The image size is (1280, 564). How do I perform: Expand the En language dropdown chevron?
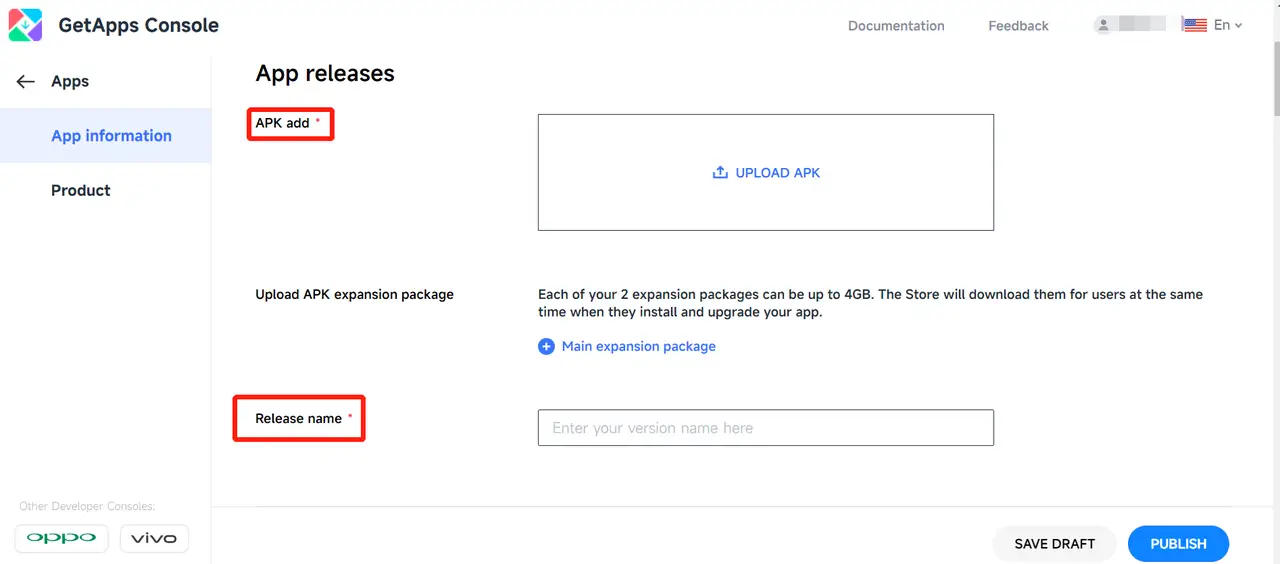point(1238,26)
